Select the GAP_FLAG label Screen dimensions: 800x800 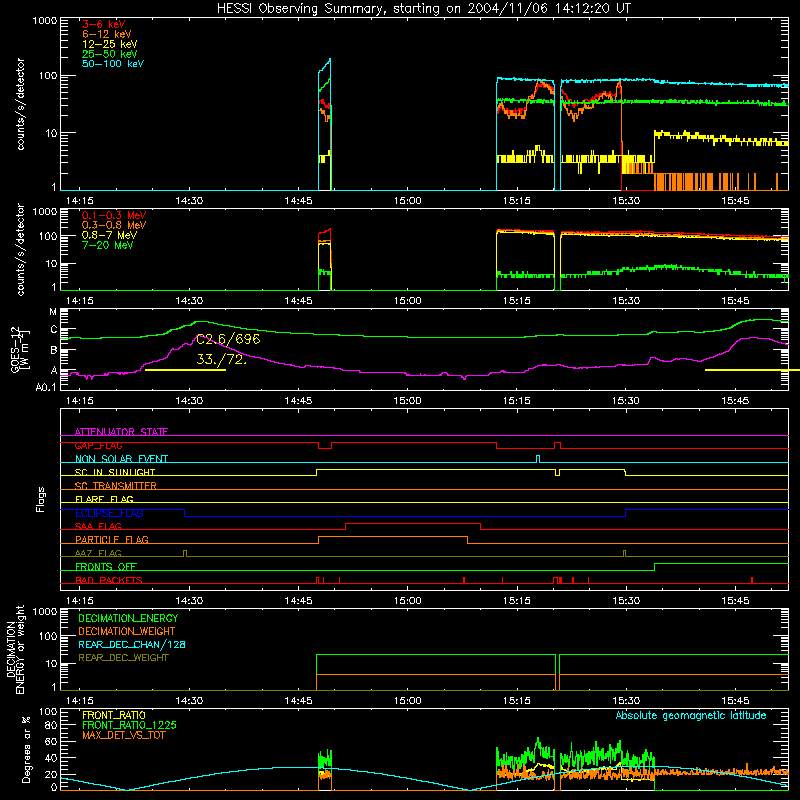pyautogui.click(x=98, y=445)
